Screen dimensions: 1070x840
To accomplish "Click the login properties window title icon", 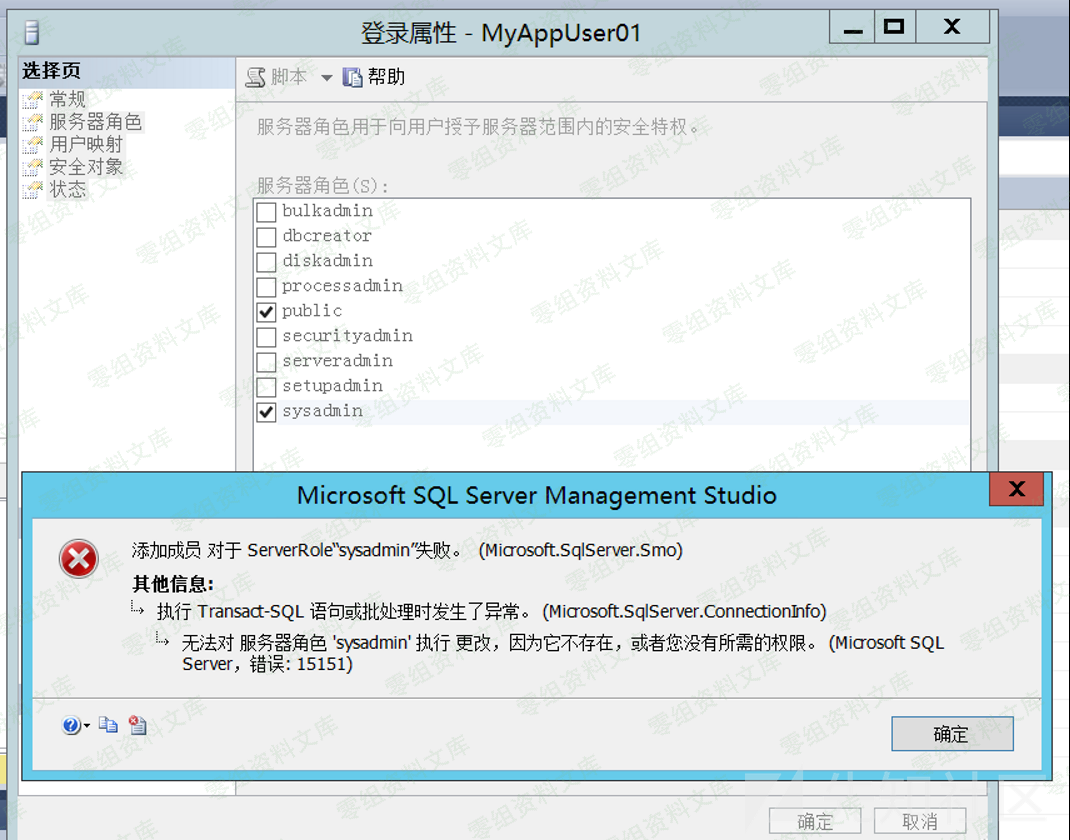I will point(32,32).
